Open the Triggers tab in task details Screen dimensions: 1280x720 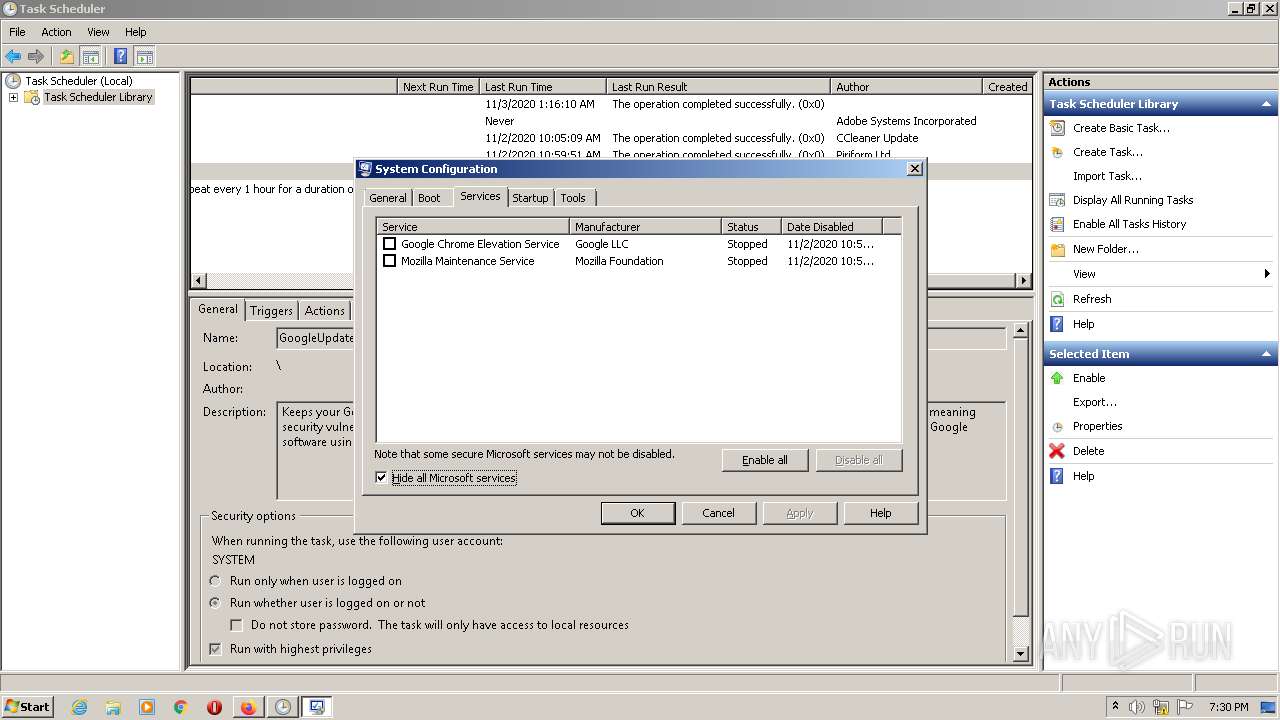[x=271, y=311]
